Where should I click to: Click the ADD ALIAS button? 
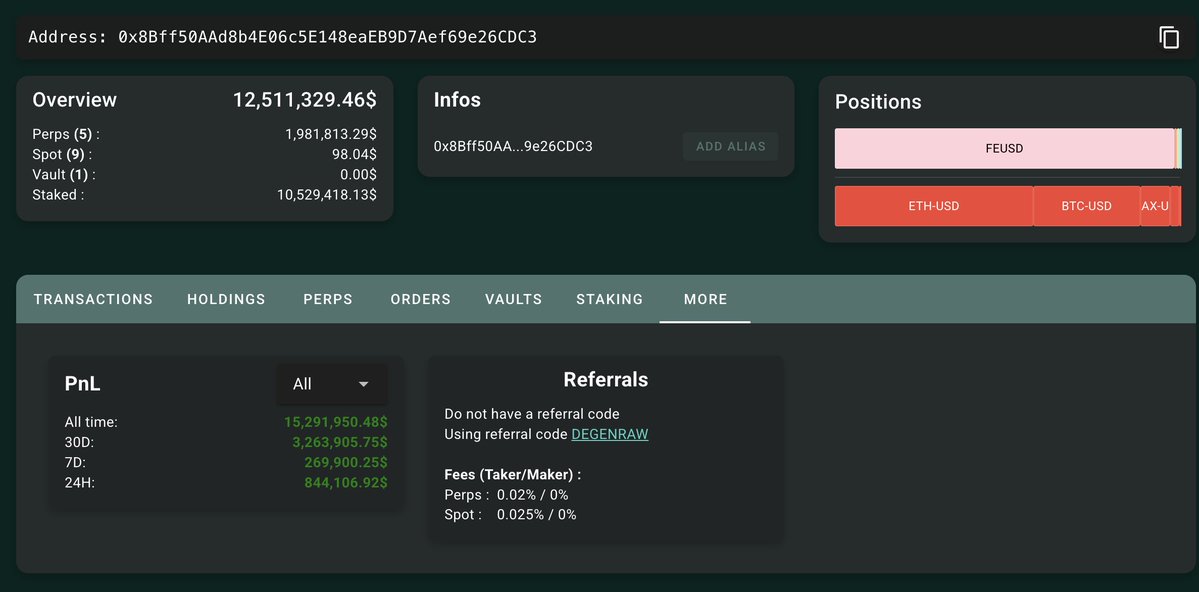coord(730,146)
